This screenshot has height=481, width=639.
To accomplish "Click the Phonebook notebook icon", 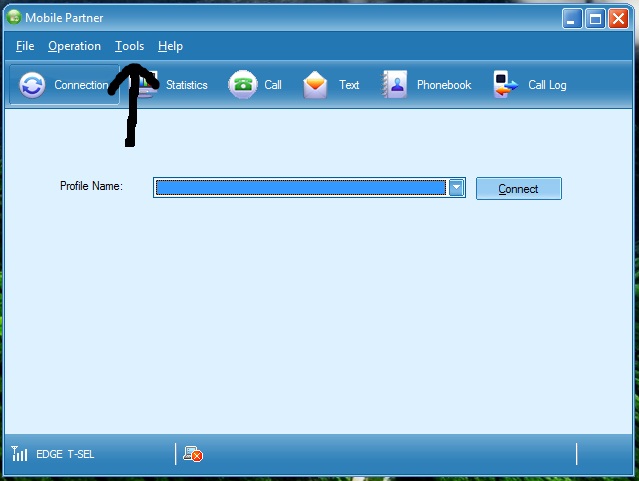I will pyautogui.click(x=394, y=84).
